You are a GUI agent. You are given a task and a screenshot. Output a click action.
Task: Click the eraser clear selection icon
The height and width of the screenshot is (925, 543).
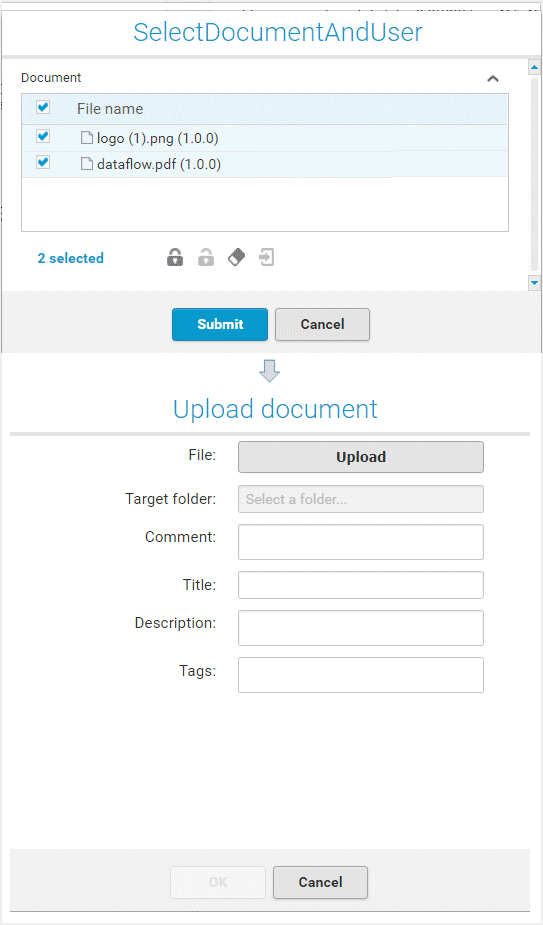tap(237, 257)
